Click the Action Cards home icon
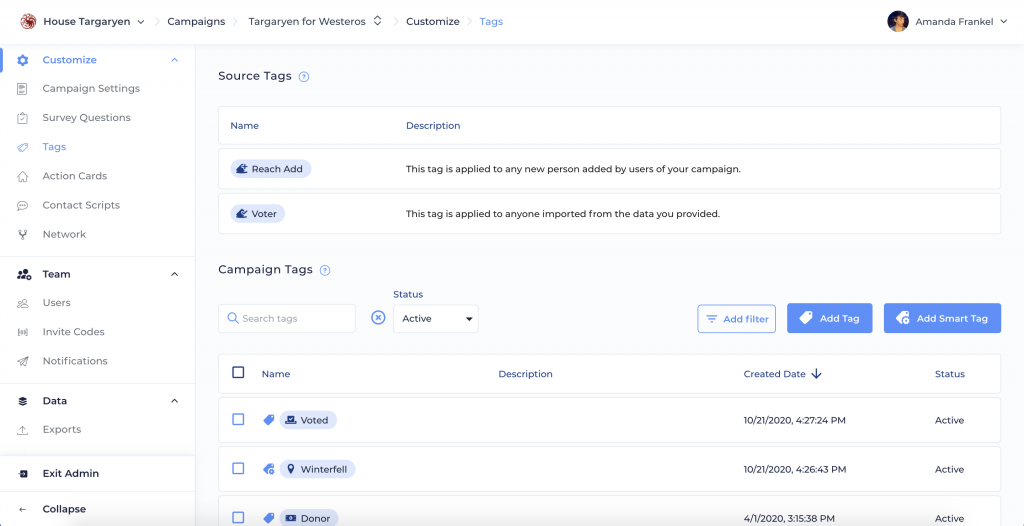 [x=23, y=176]
